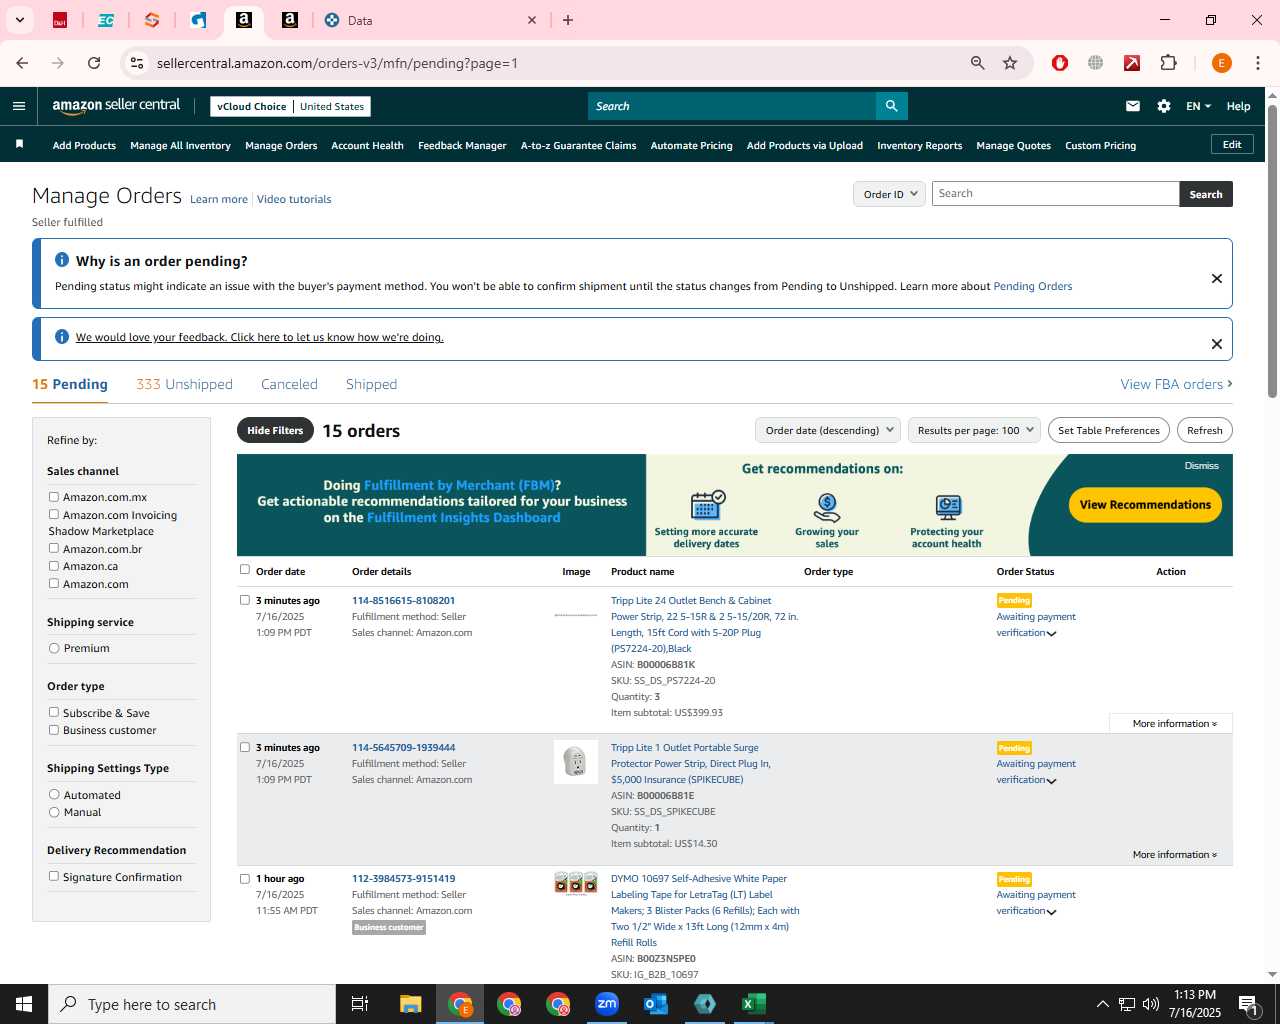Close the Data tab

[x=532, y=20]
